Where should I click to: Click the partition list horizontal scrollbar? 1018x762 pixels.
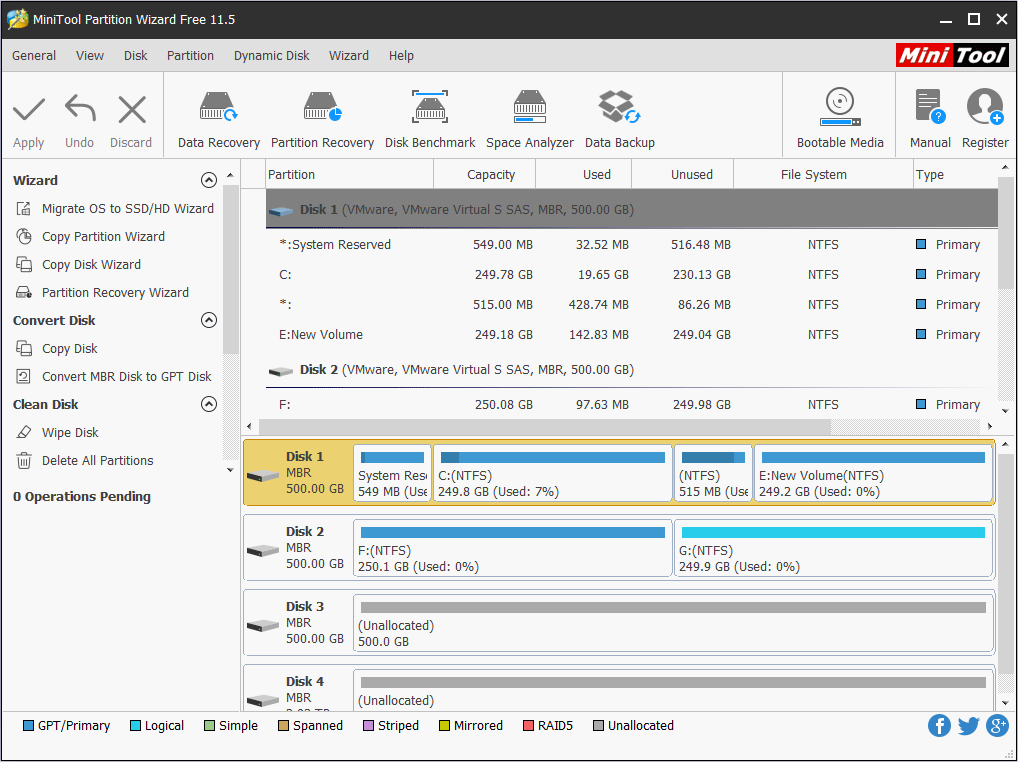point(545,426)
